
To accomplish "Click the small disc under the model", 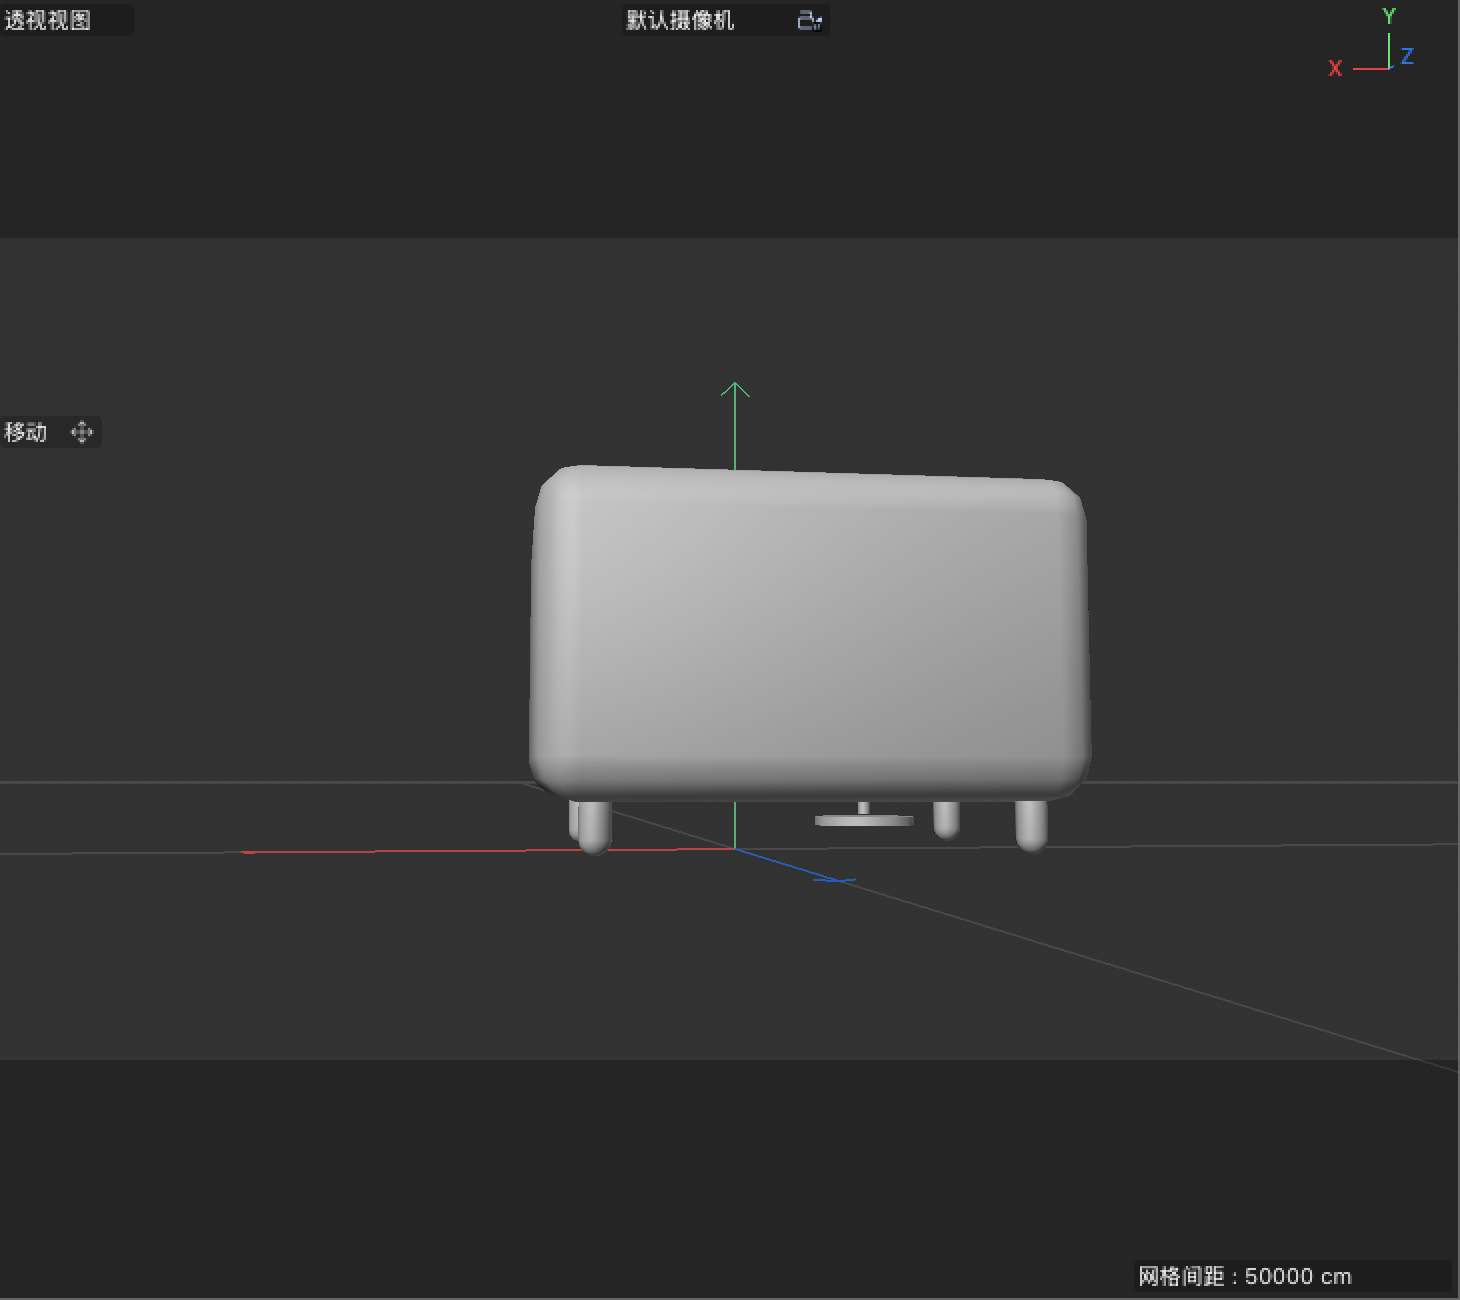I will [x=864, y=820].
